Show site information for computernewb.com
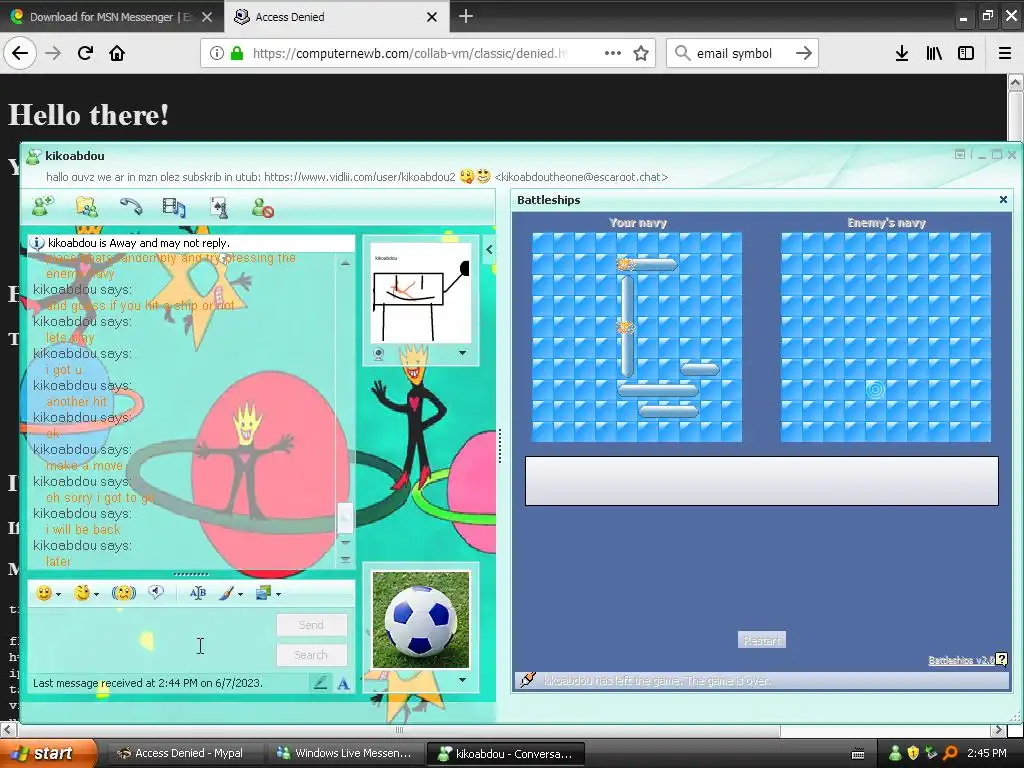 (x=216, y=54)
